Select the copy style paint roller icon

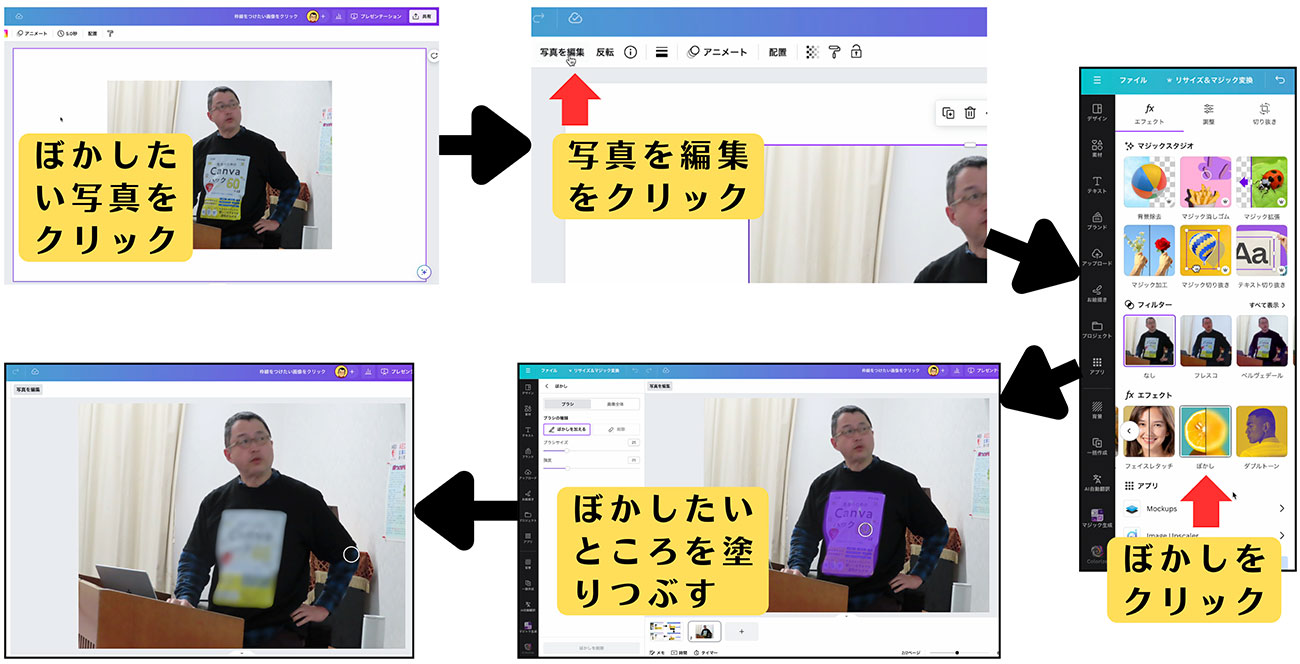[x=834, y=52]
